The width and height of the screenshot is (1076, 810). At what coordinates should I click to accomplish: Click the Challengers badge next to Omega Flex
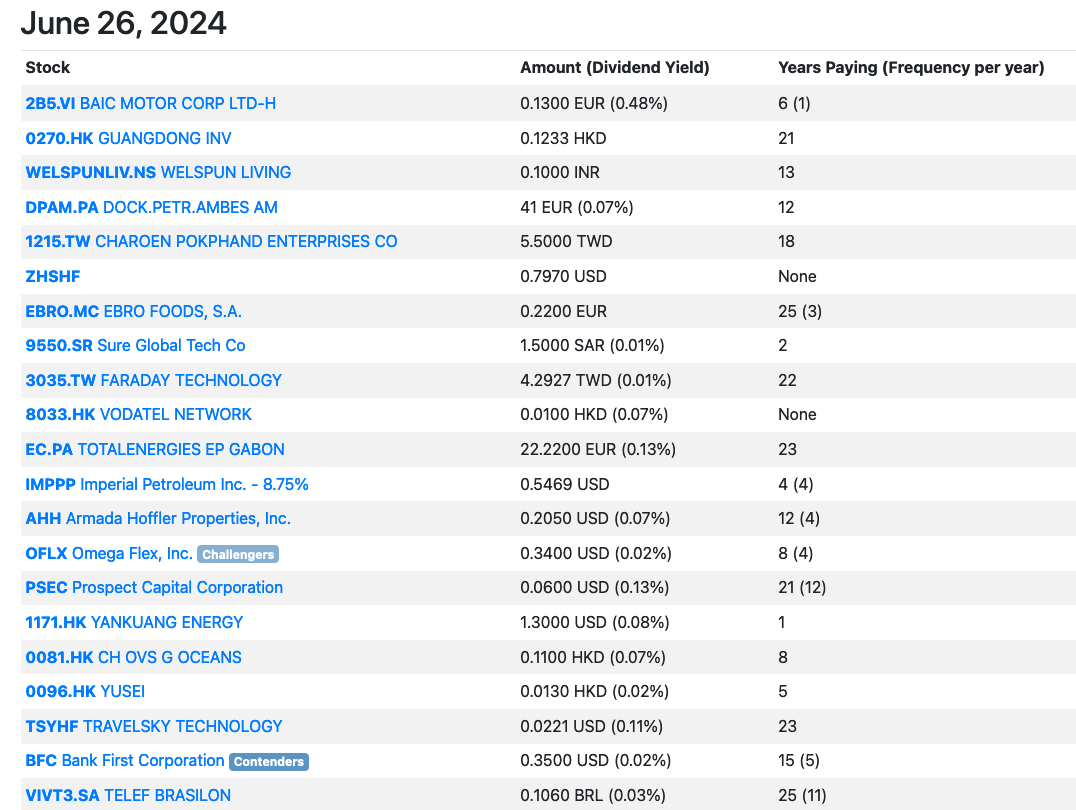(x=238, y=554)
